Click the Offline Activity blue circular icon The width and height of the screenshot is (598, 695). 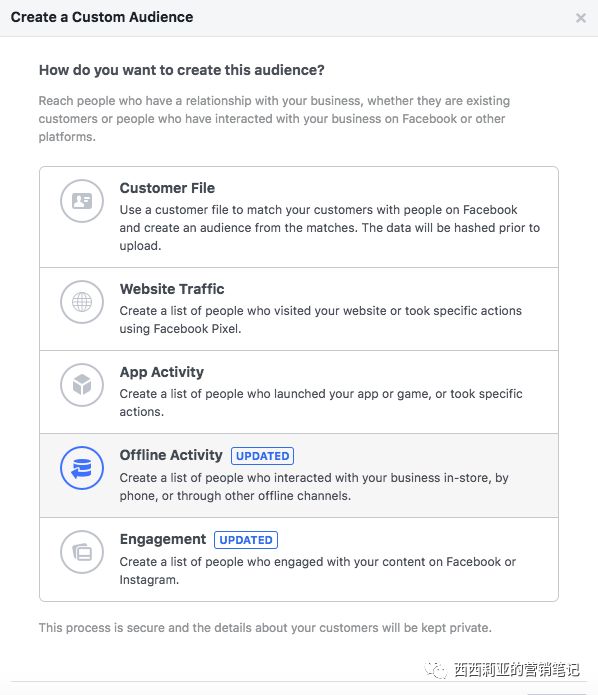[x=82, y=468]
